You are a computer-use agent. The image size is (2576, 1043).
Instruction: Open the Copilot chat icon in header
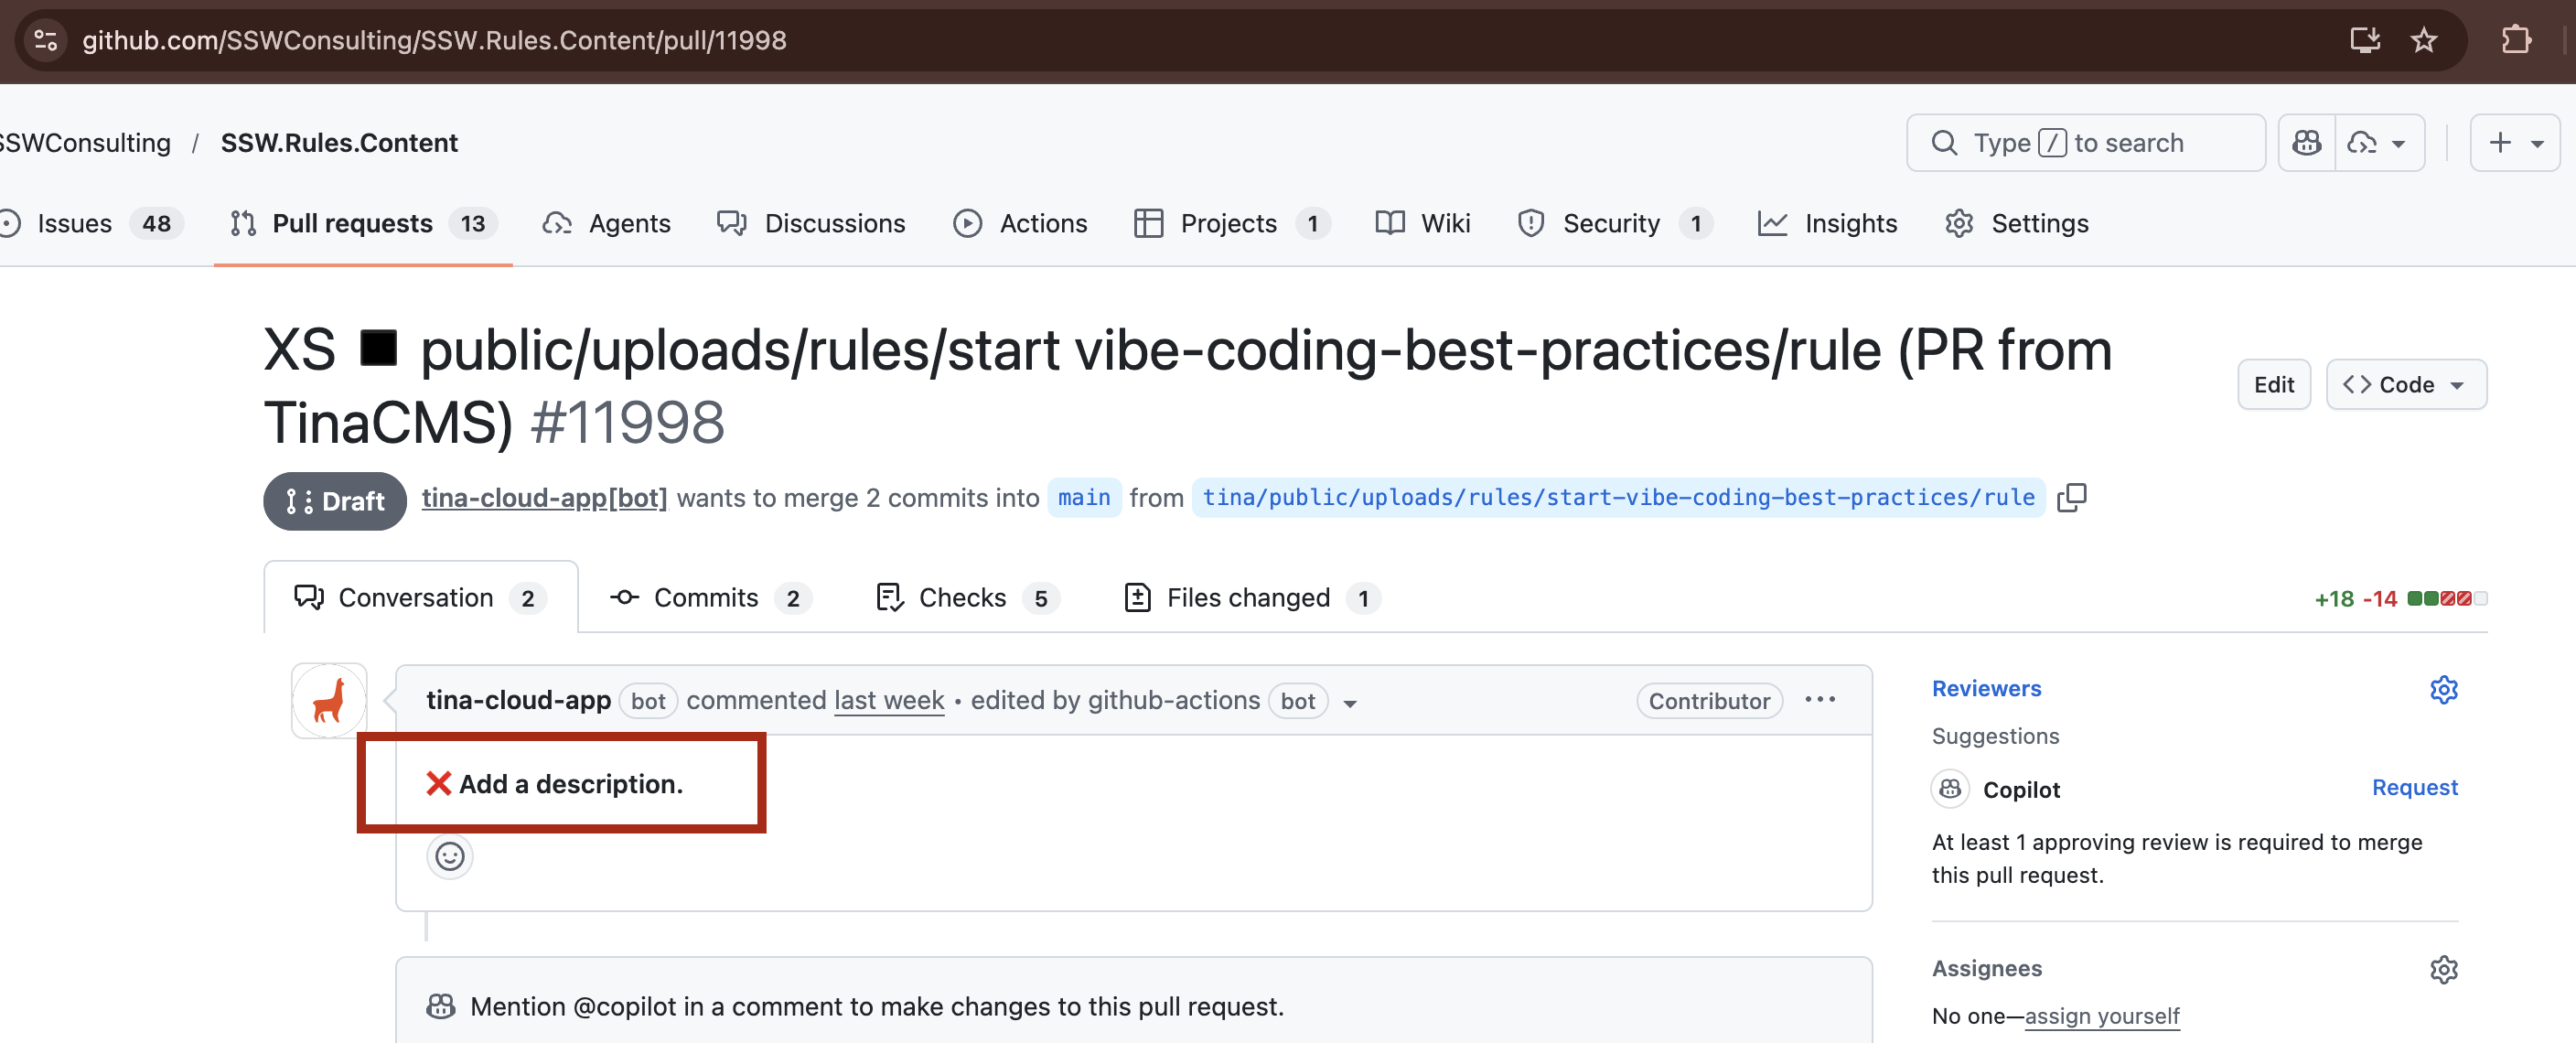pyautogui.click(x=2306, y=143)
